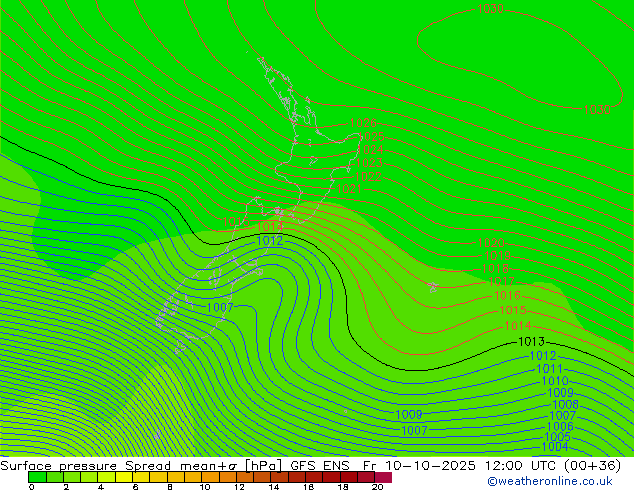Select the 1010 isobar label
This screenshot has height=490, width=634.
point(555,381)
